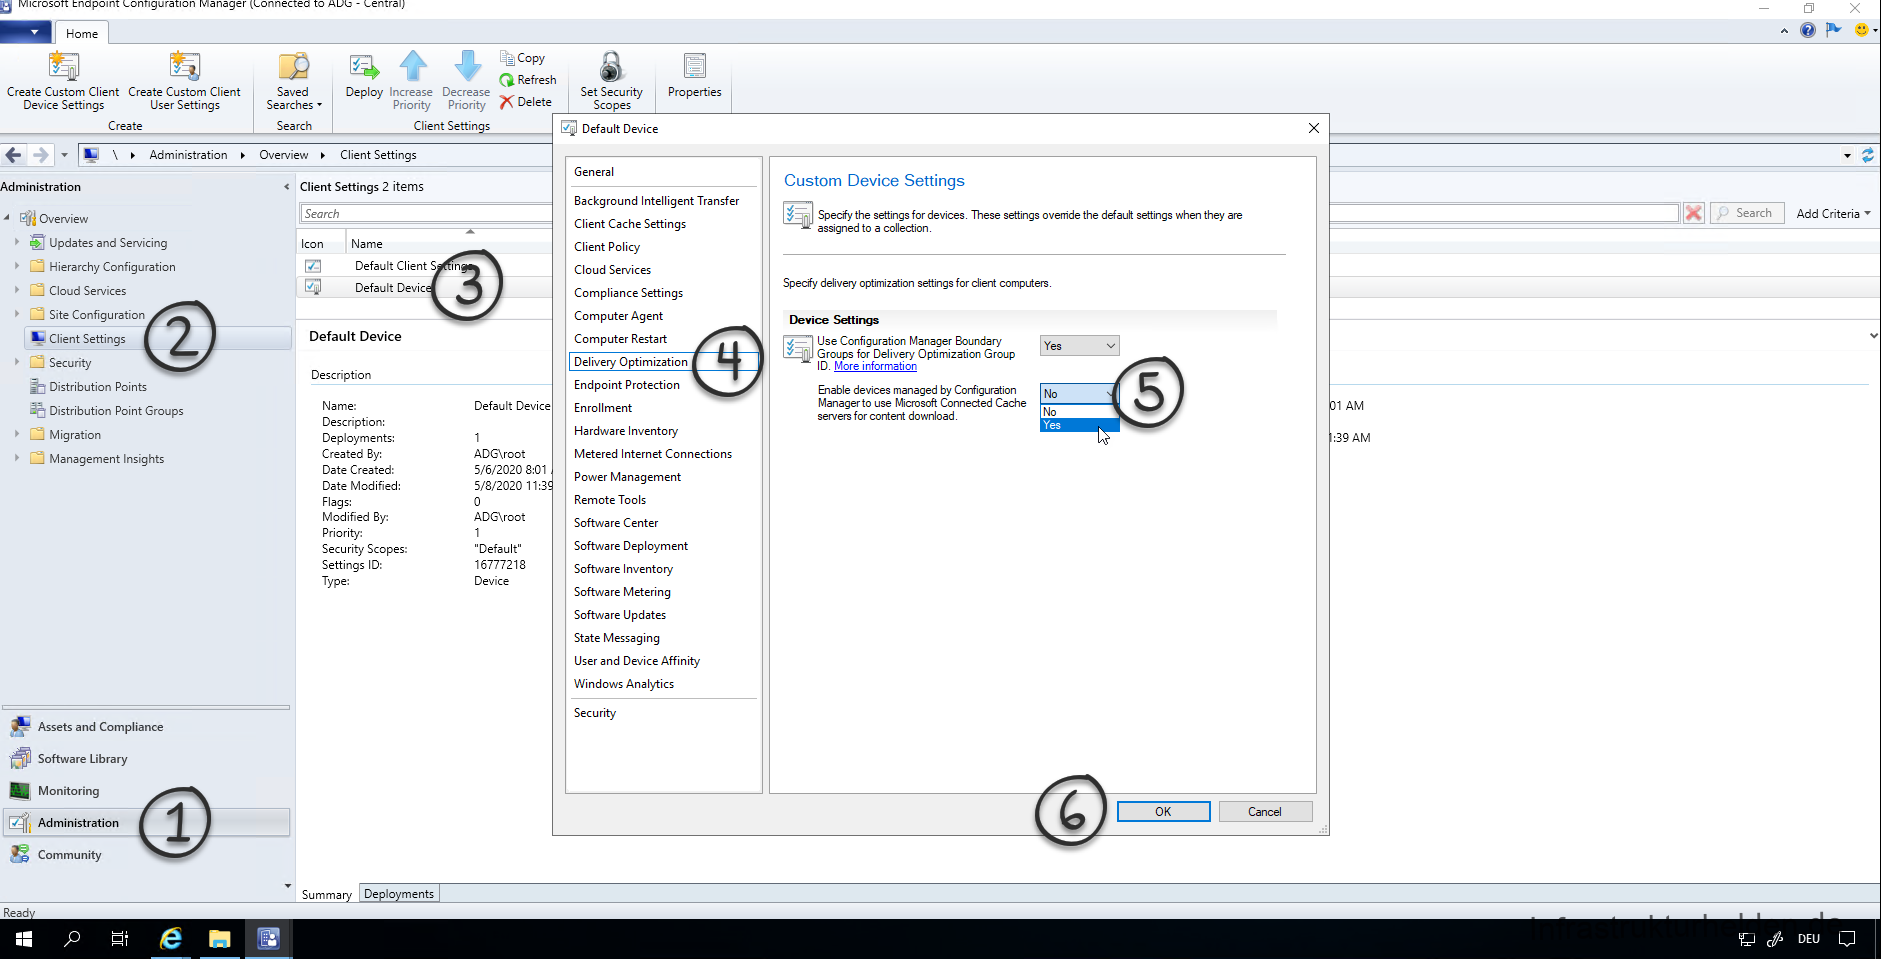1881x959 pixels.
Task: Click the Name column header
Action: tap(448, 244)
